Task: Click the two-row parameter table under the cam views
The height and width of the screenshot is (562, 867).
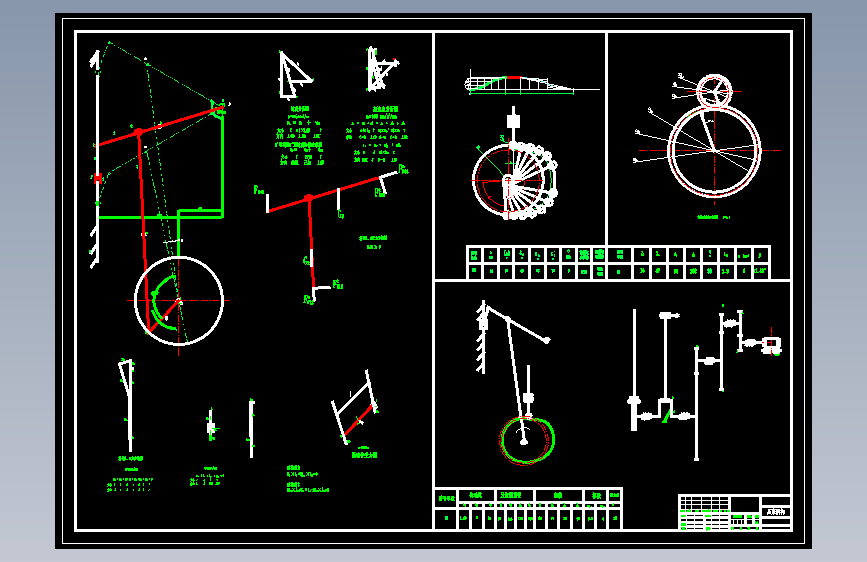Action: [x=618, y=263]
